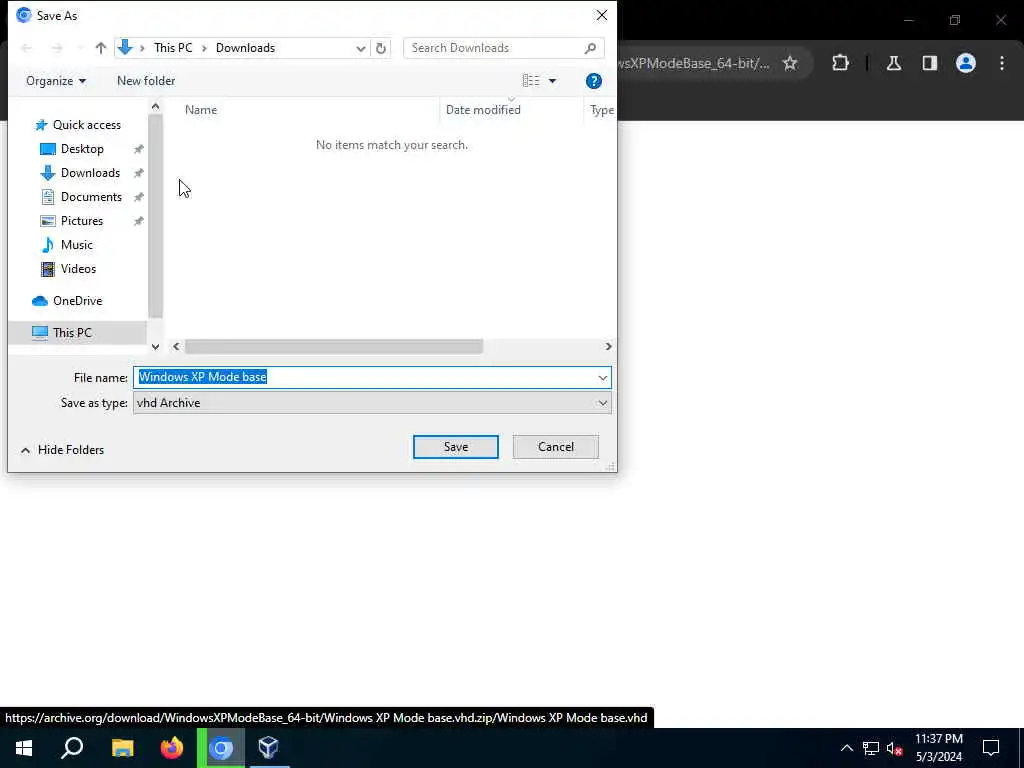Select Music in navigation pane
The height and width of the screenshot is (768, 1024).
(76, 245)
